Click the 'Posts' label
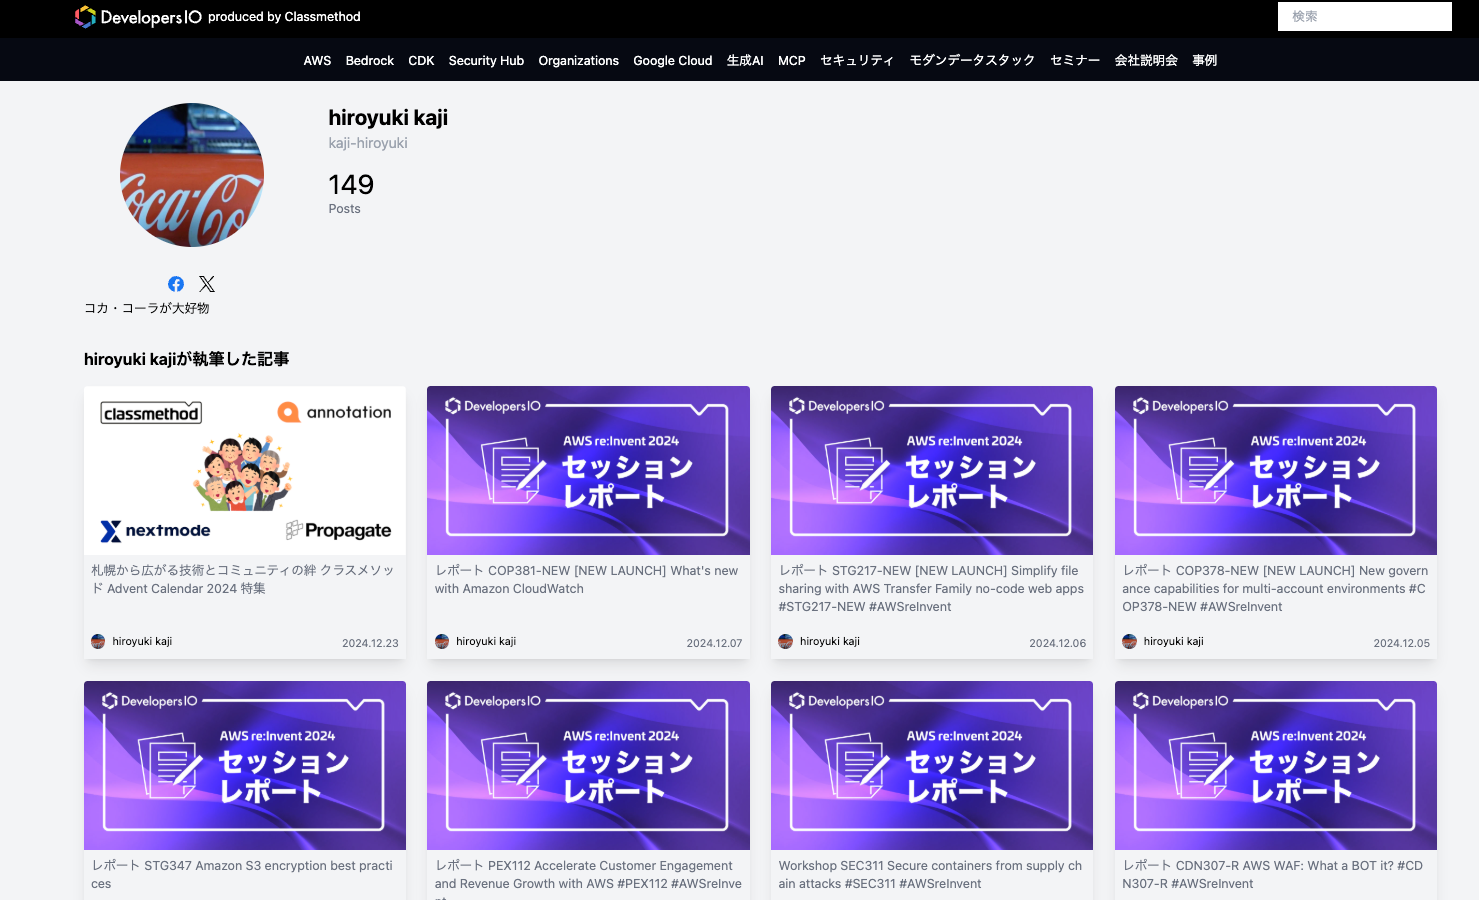 click(x=344, y=209)
